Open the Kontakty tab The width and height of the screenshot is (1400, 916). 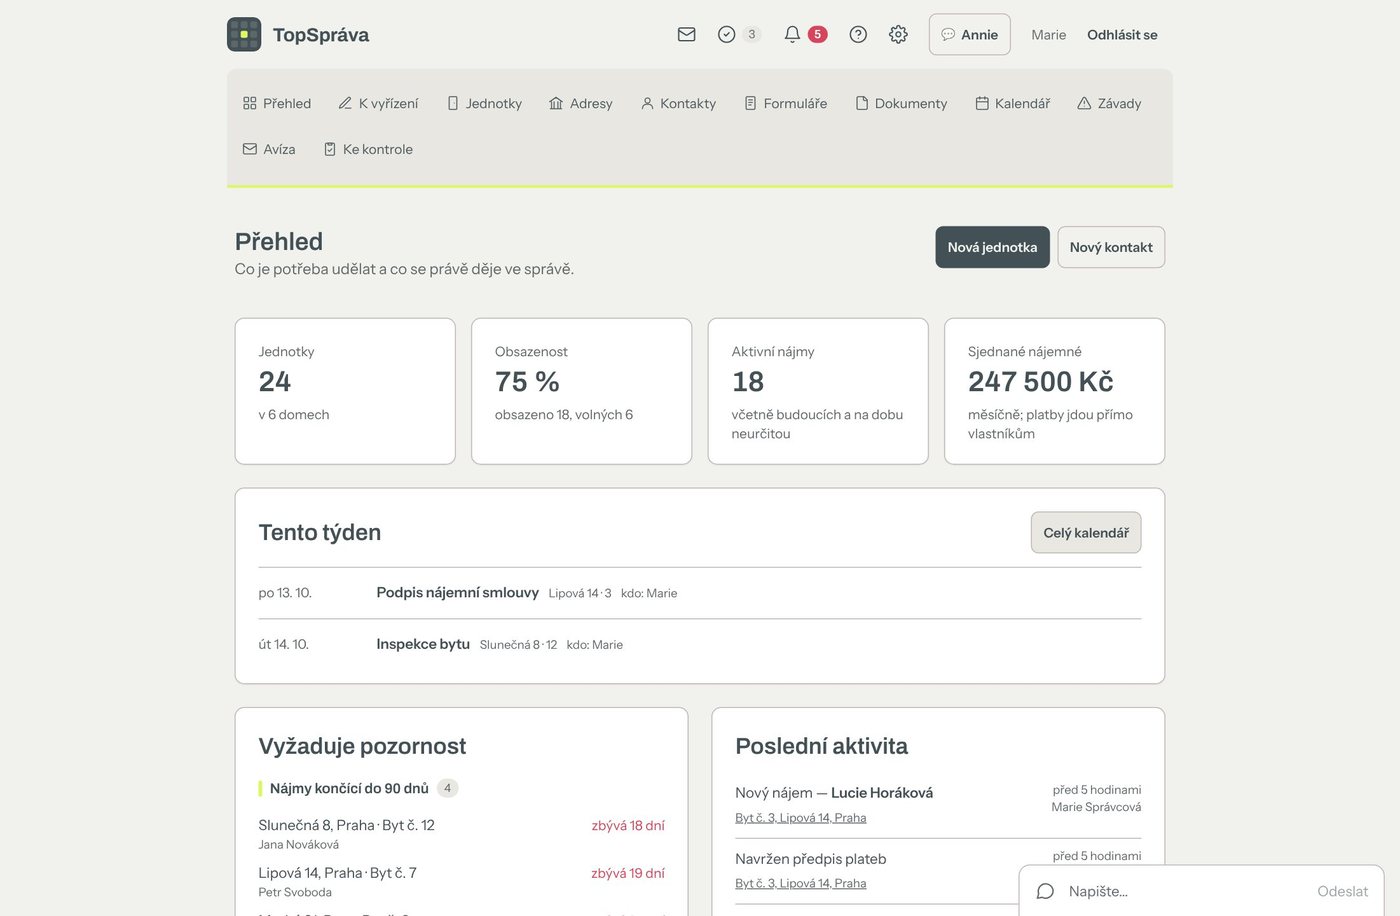tap(678, 103)
